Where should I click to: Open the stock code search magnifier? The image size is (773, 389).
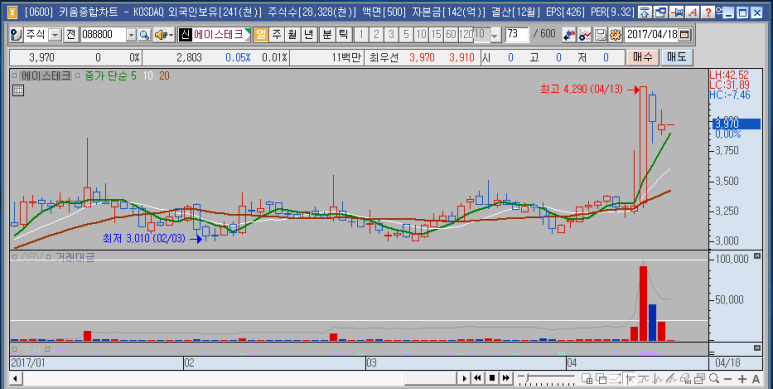[x=144, y=35]
